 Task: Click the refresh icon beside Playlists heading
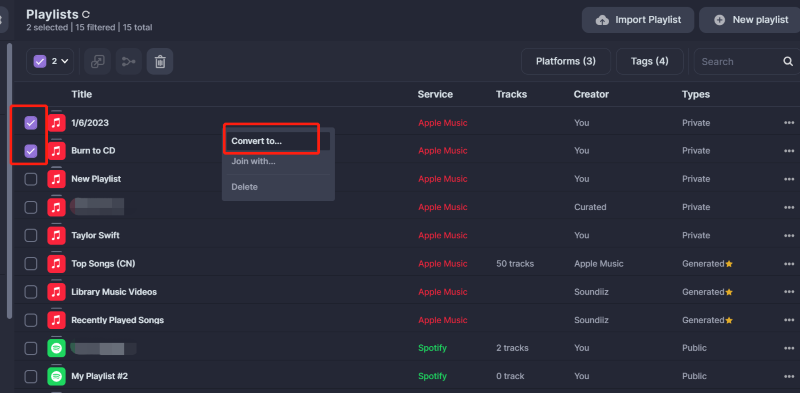(x=86, y=15)
